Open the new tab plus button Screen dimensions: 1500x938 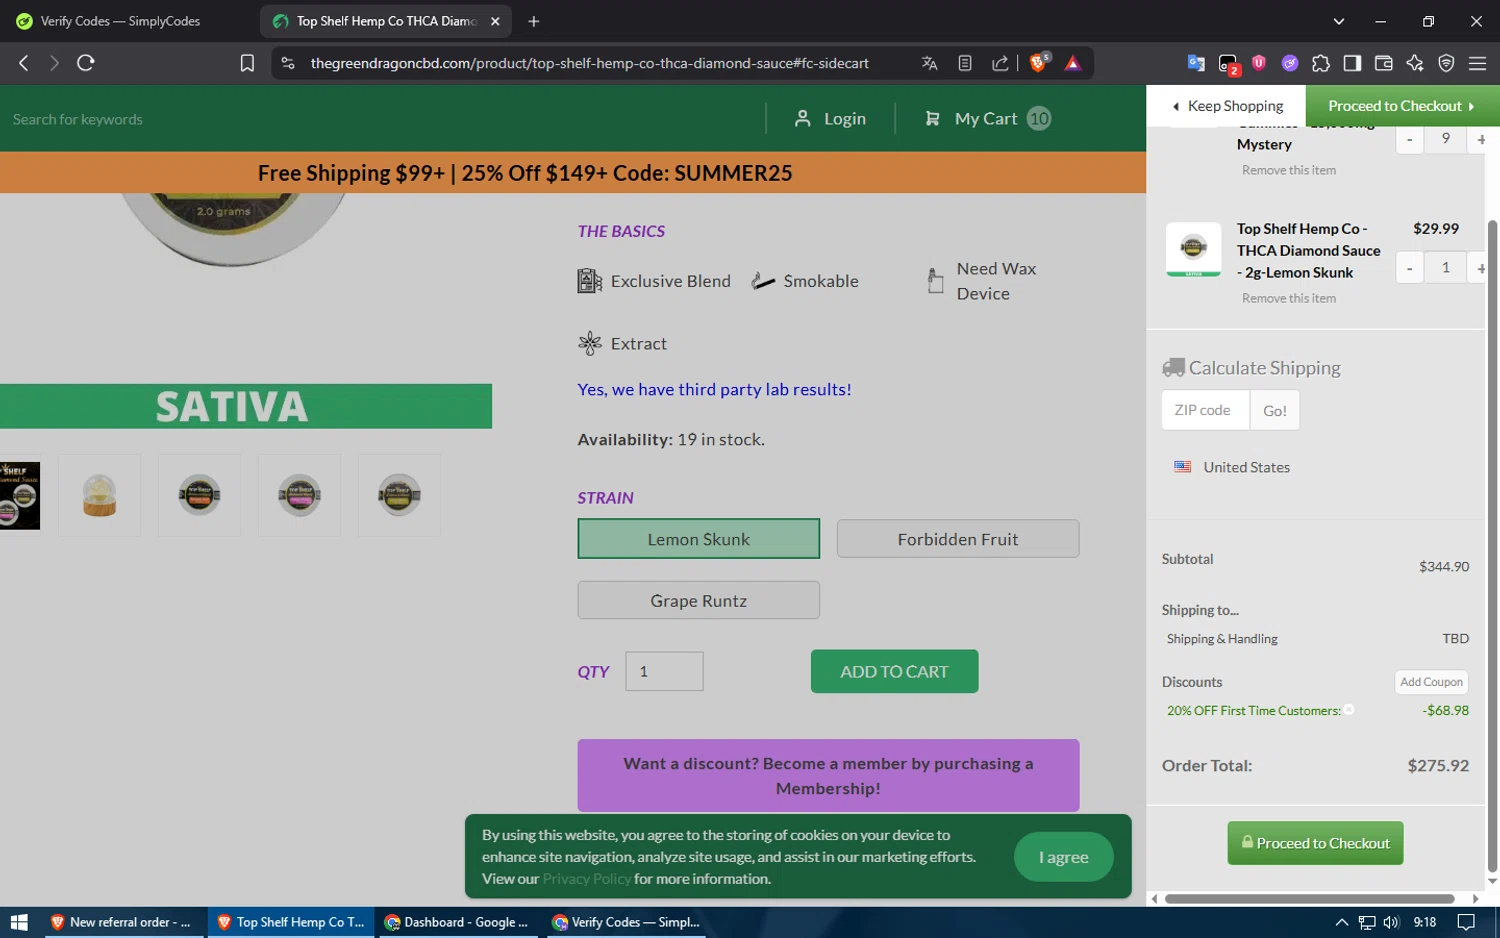(534, 21)
